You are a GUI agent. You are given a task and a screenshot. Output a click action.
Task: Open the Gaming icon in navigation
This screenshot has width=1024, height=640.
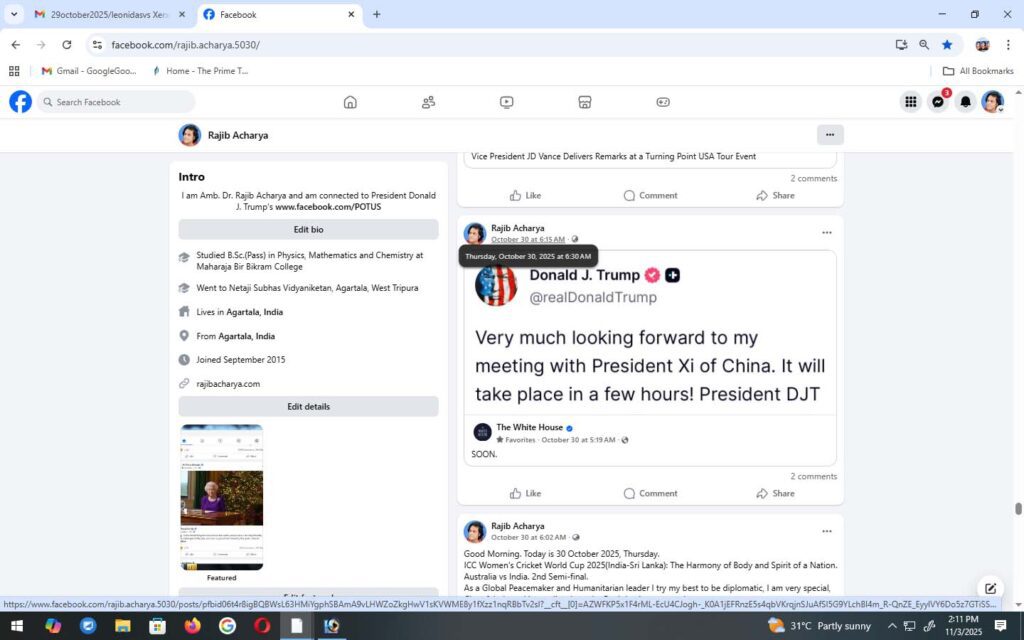pos(663,102)
